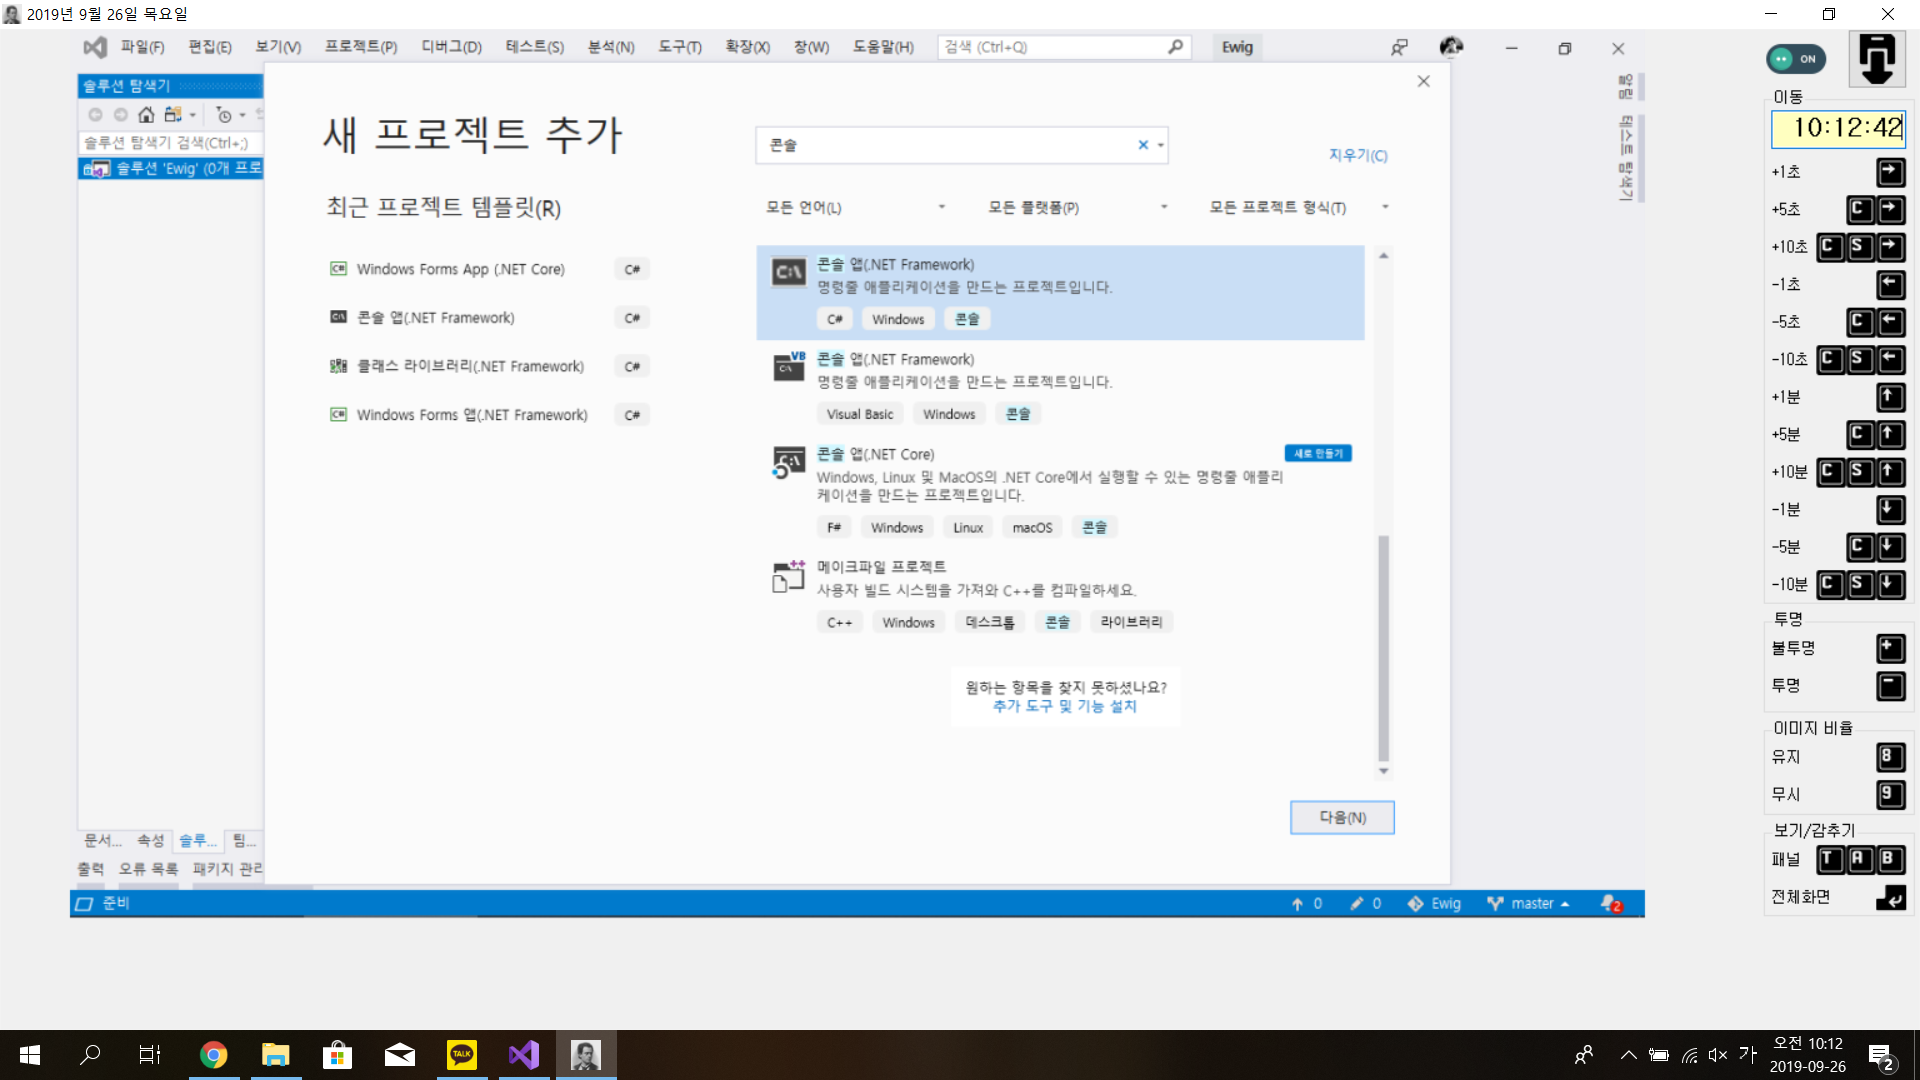Screen dimensions: 1920x1080
Task: Click the 다음(N) button
Action: pos(1341,817)
